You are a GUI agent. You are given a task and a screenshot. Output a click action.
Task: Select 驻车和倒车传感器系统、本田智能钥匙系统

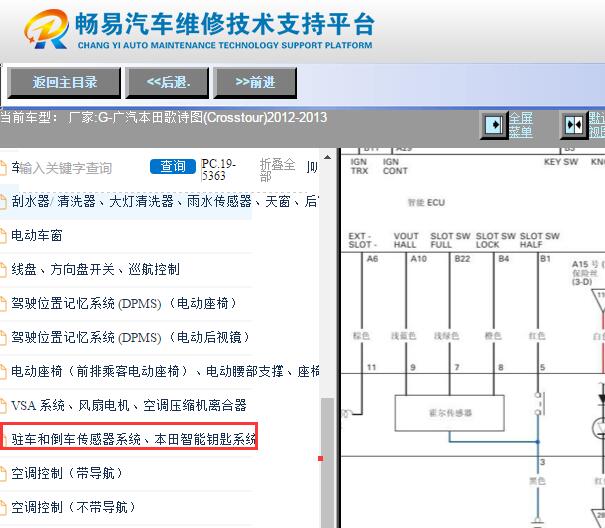pyautogui.click(x=133, y=439)
